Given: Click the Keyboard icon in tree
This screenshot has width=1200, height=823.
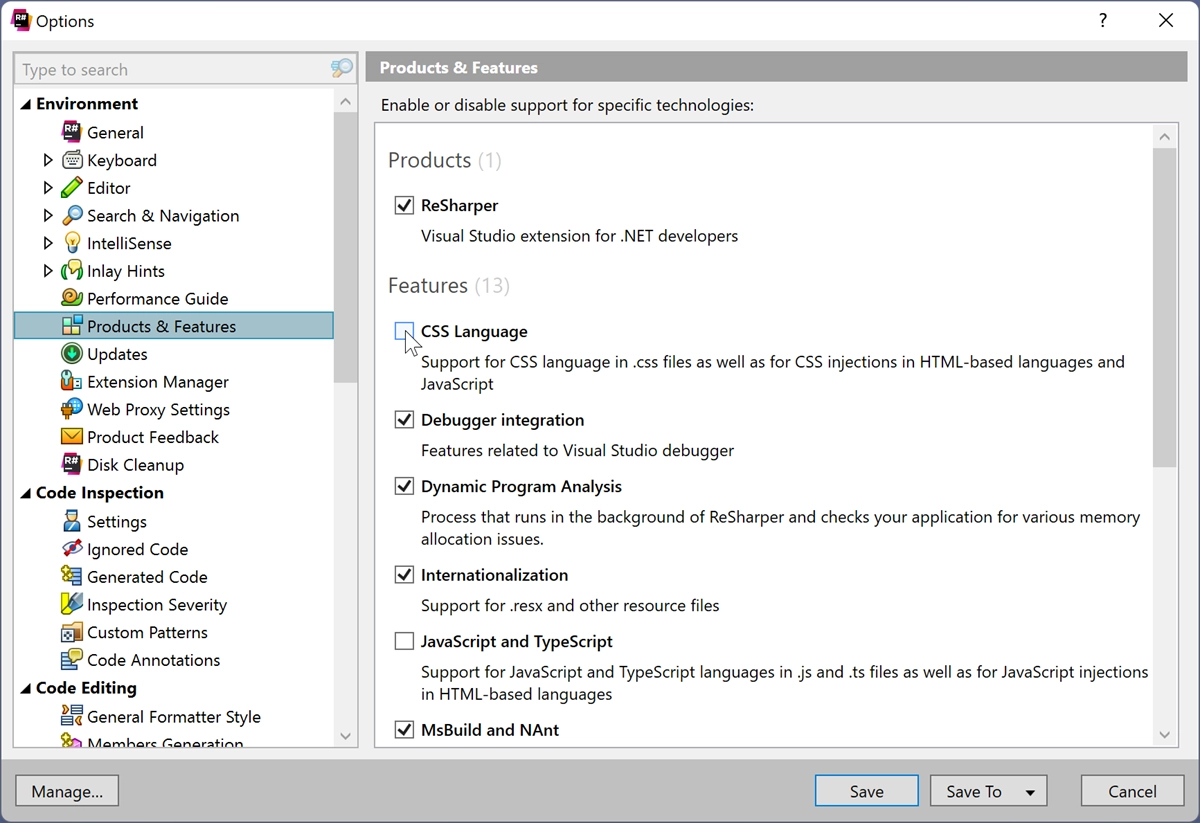Looking at the screenshot, I should point(72,160).
